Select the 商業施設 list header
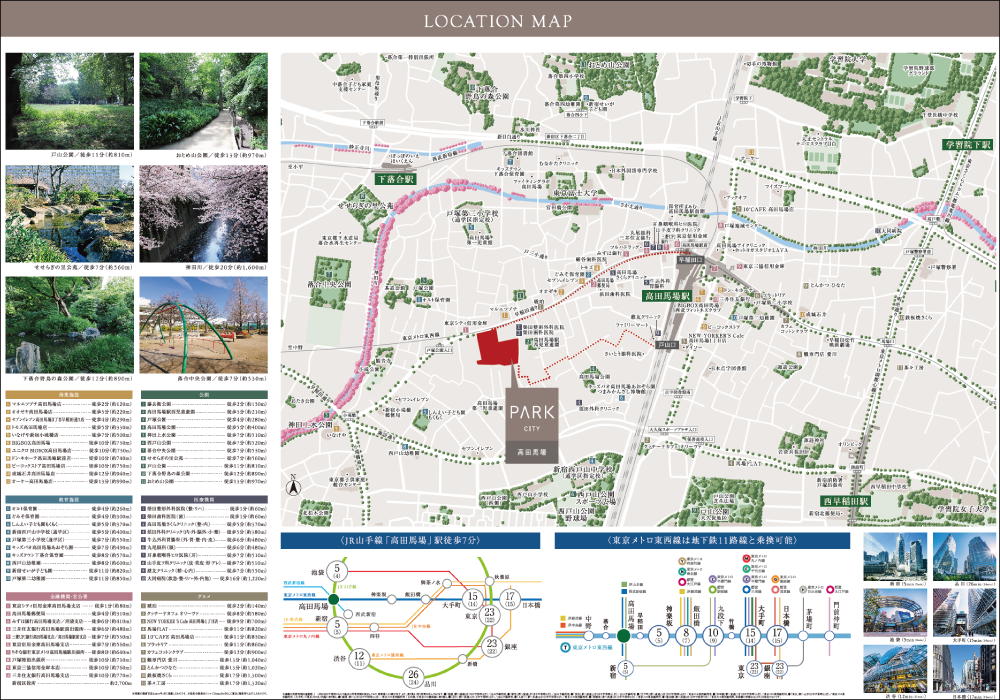1000x700 pixels. (68, 395)
